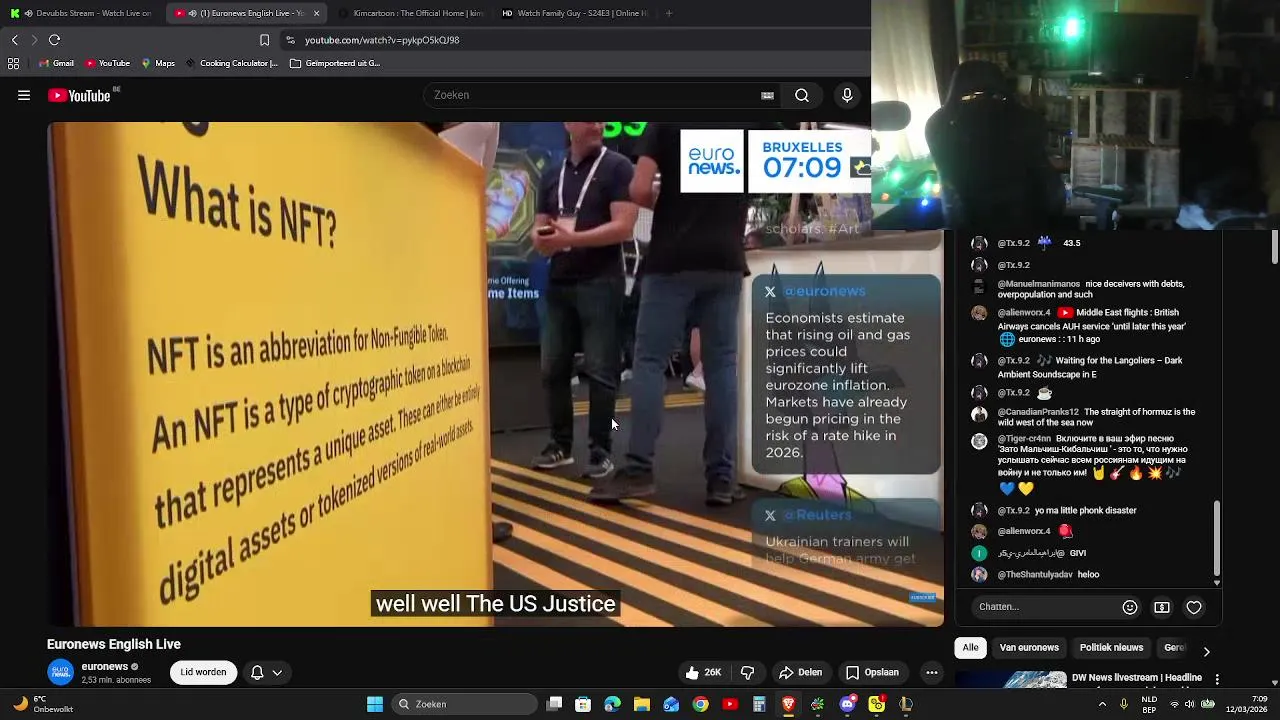Open Discord from the taskbar
The height and width of the screenshot is (720, 1280).
click(848, 704)
